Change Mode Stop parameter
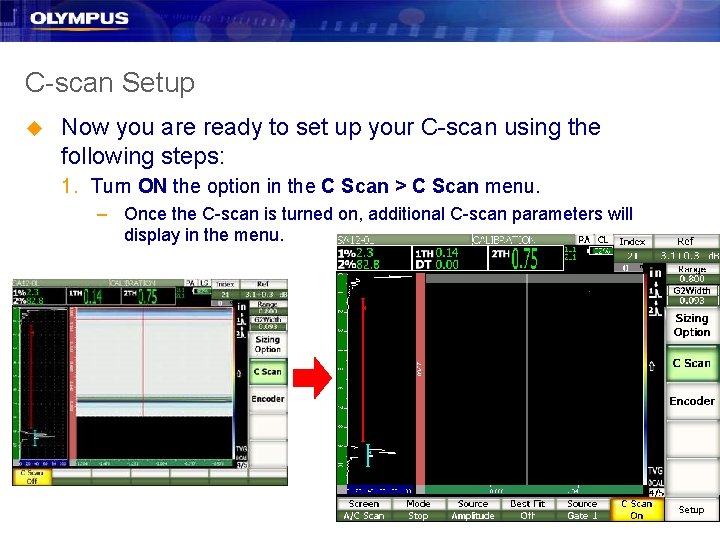The width and height of the screenshot is (720, 540). coord(418,510)
